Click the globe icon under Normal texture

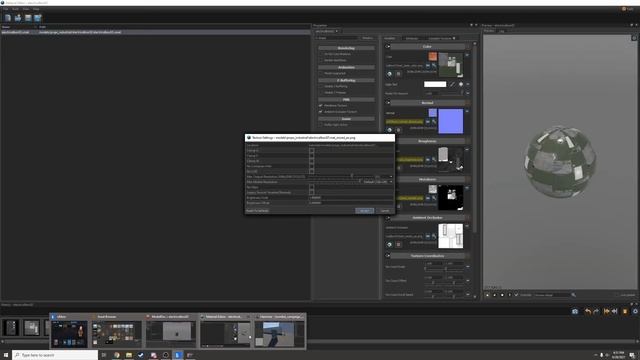click(x=389, y=130)
